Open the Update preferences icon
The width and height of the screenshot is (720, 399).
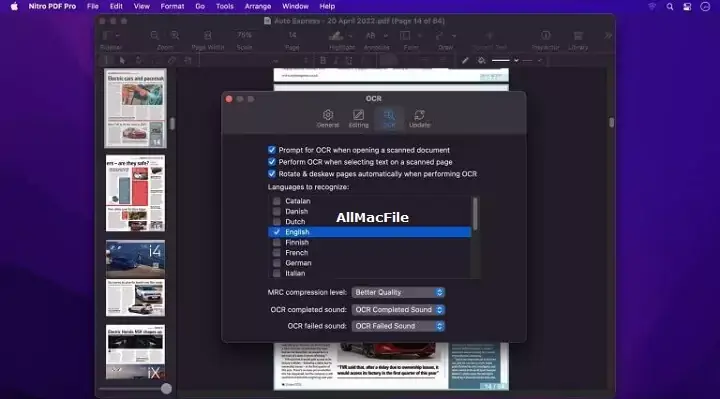pyautogui.click(x=419, y=115)
